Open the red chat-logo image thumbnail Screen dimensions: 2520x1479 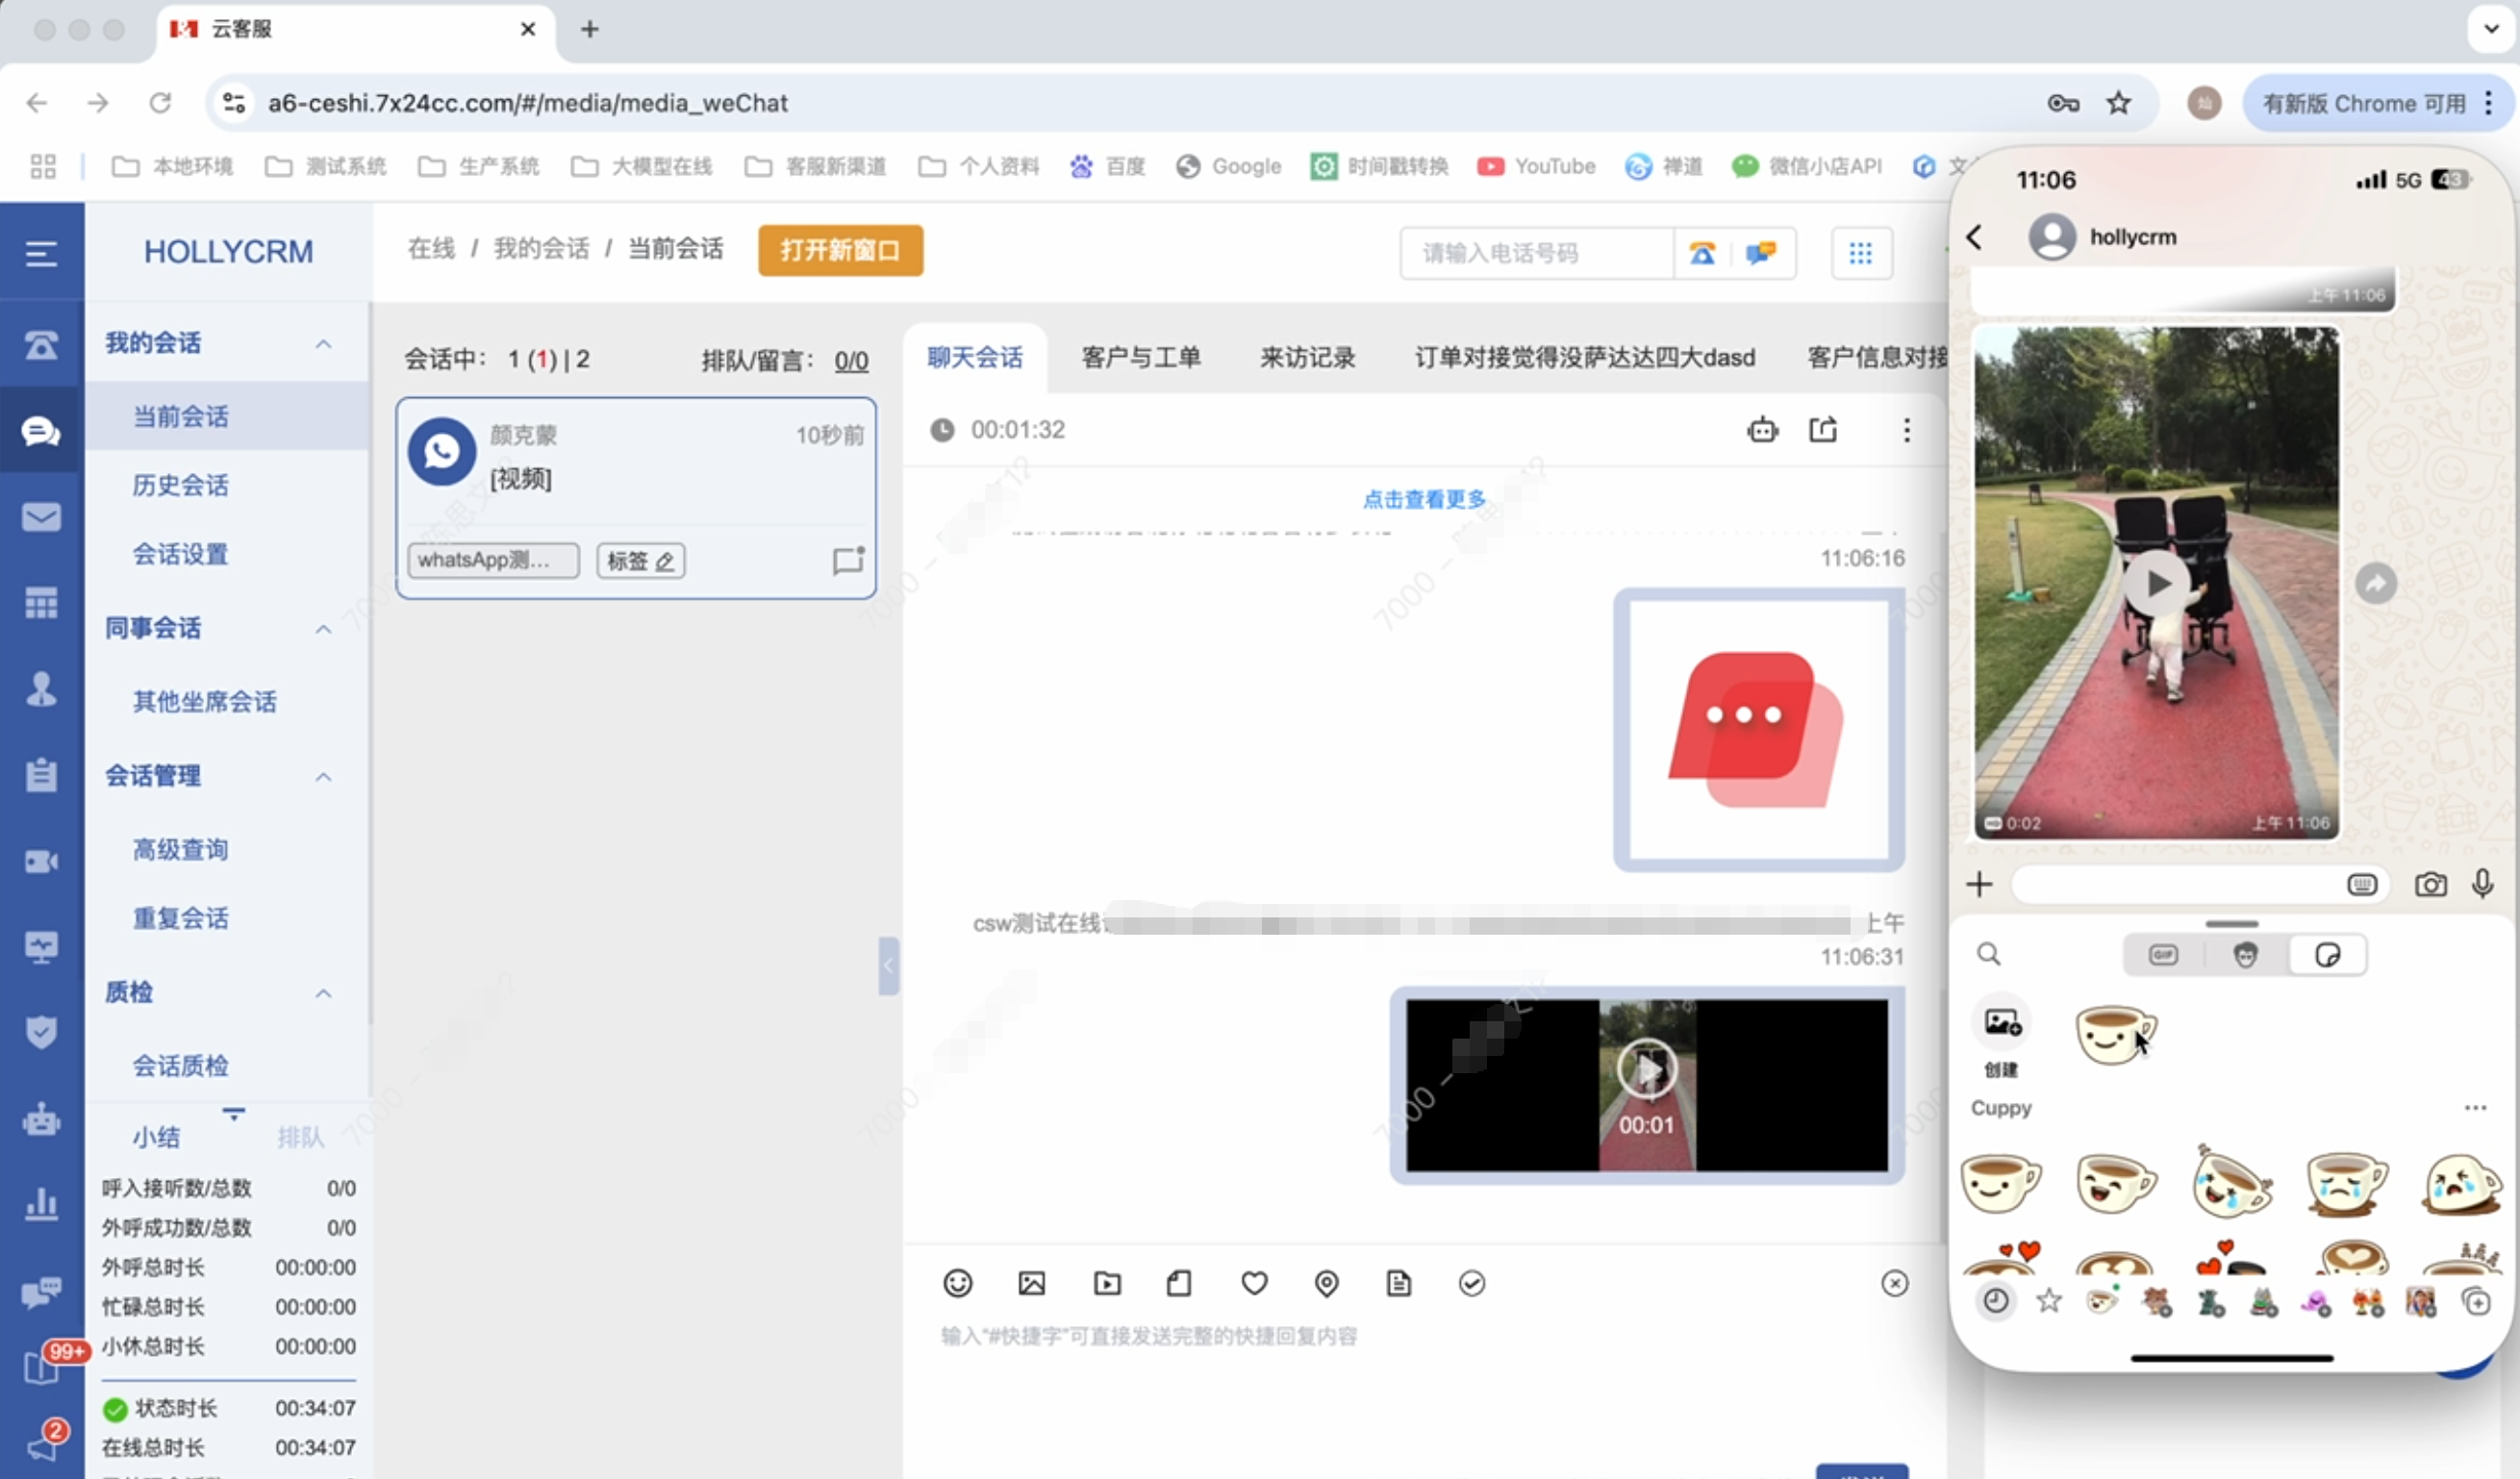(1759, 730)
